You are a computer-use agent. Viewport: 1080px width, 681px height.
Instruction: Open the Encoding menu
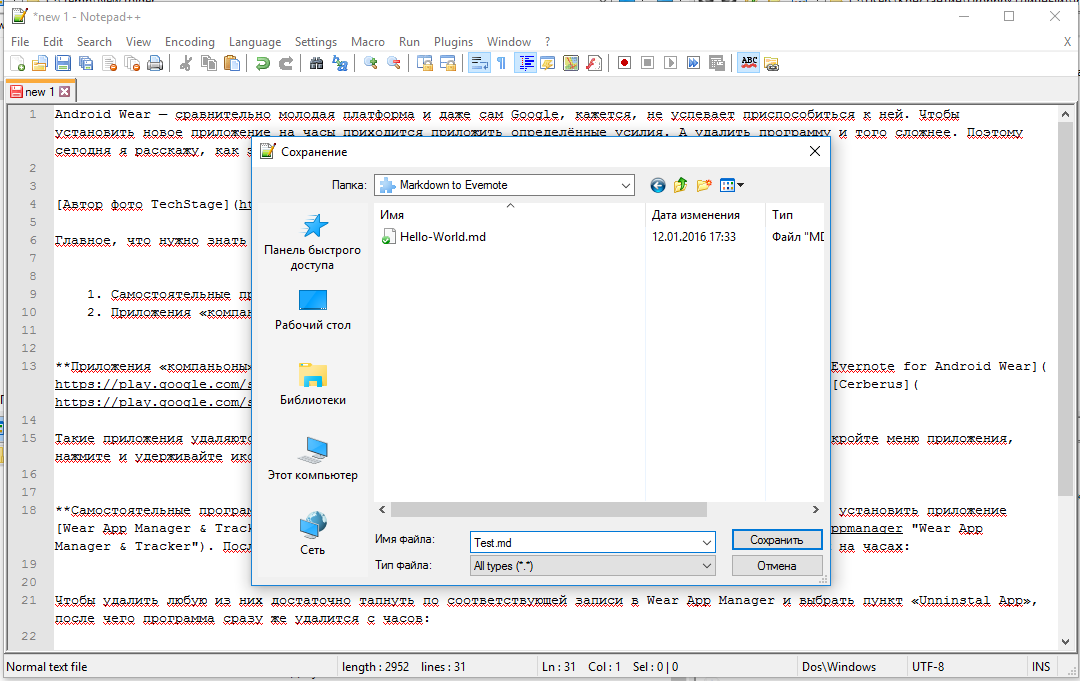(189, 42)
